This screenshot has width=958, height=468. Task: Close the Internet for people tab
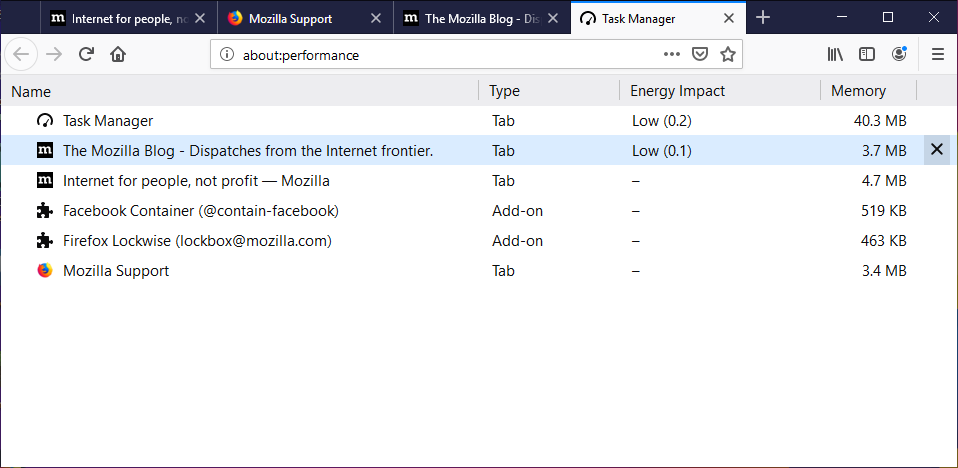pos(200,18)
